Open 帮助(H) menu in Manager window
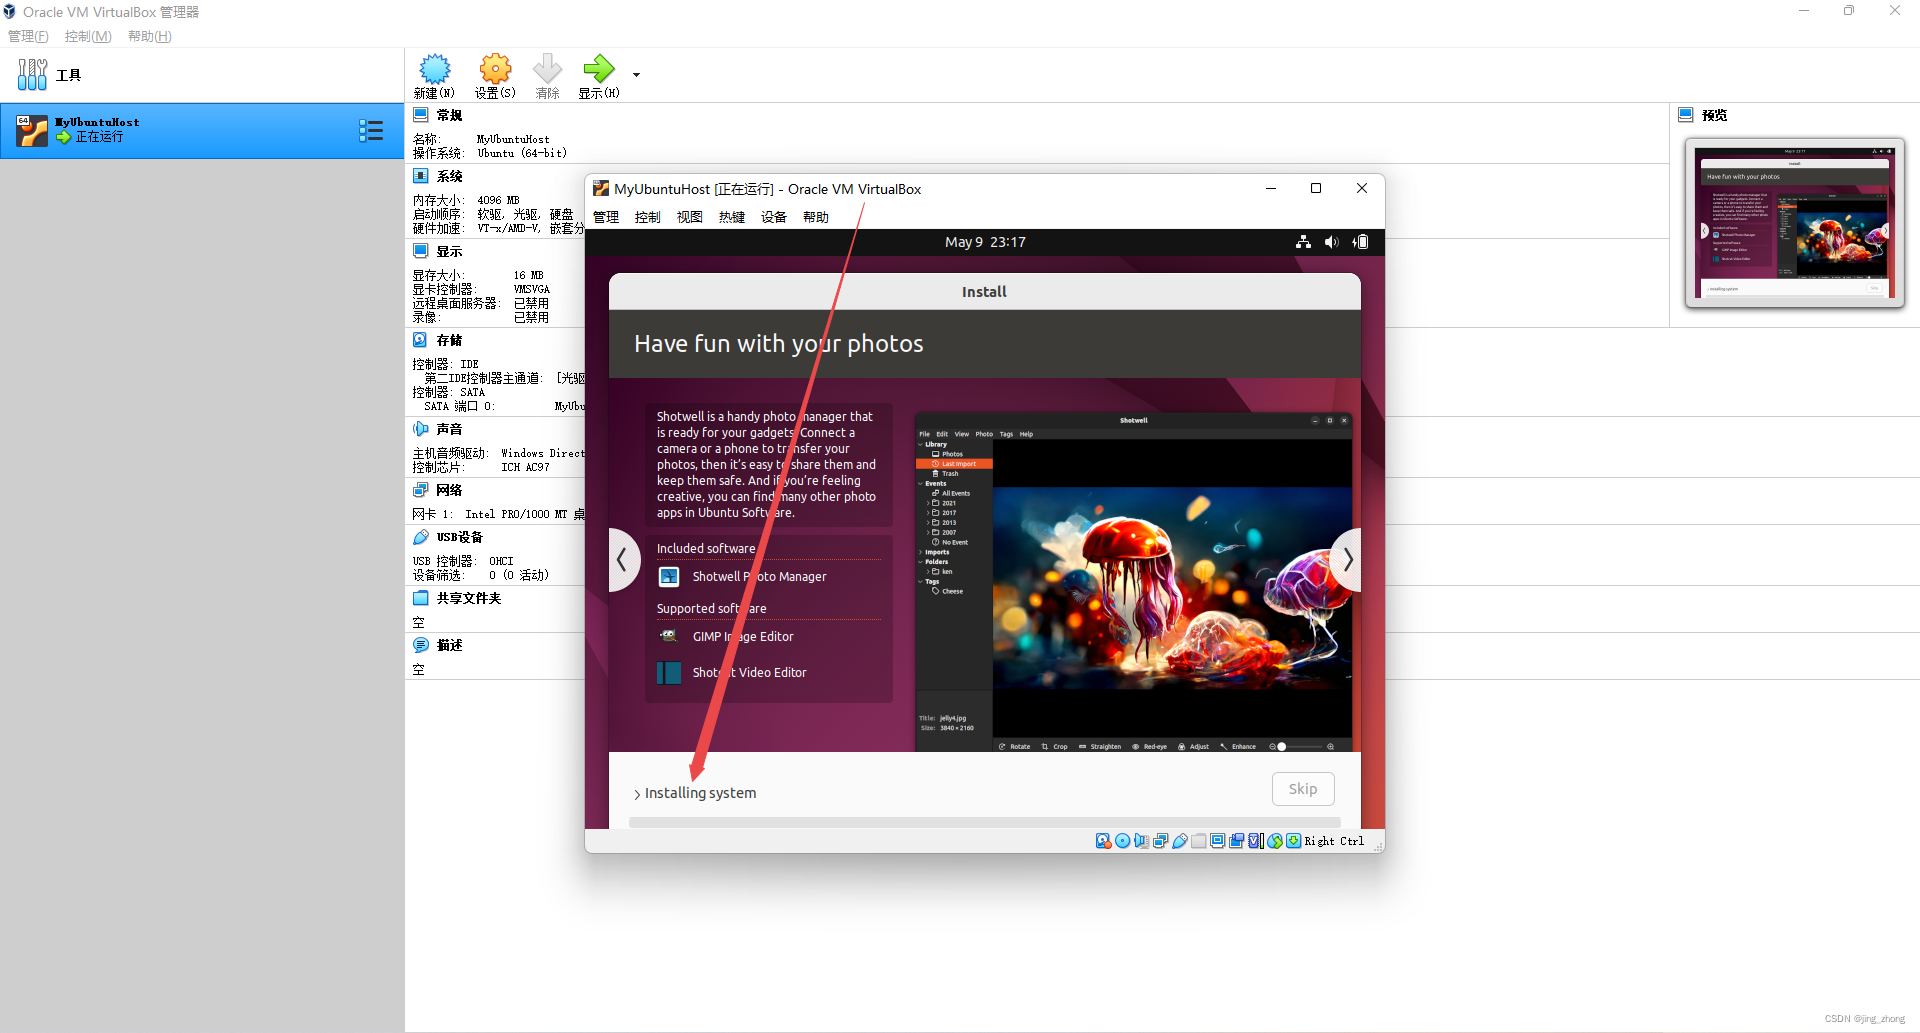This screenshot has width=1920, height=1033. click(x=150, y=36)
